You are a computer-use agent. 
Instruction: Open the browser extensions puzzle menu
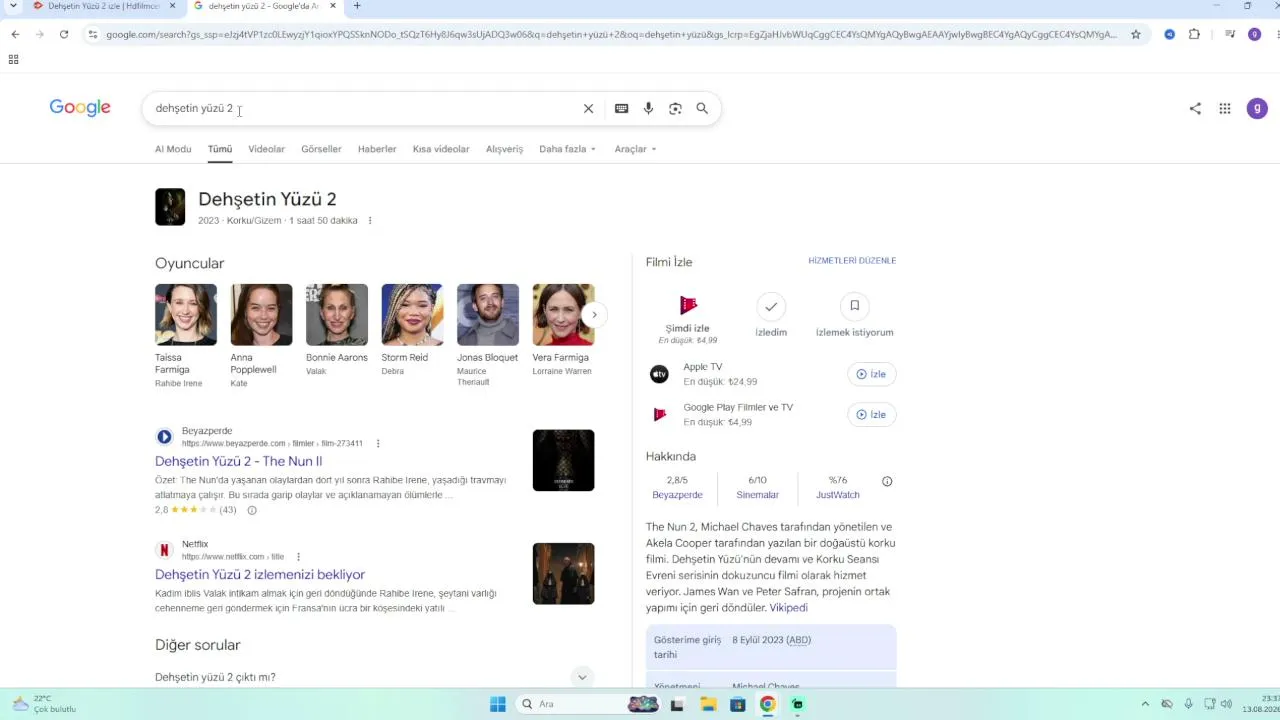click(1194, 34)
